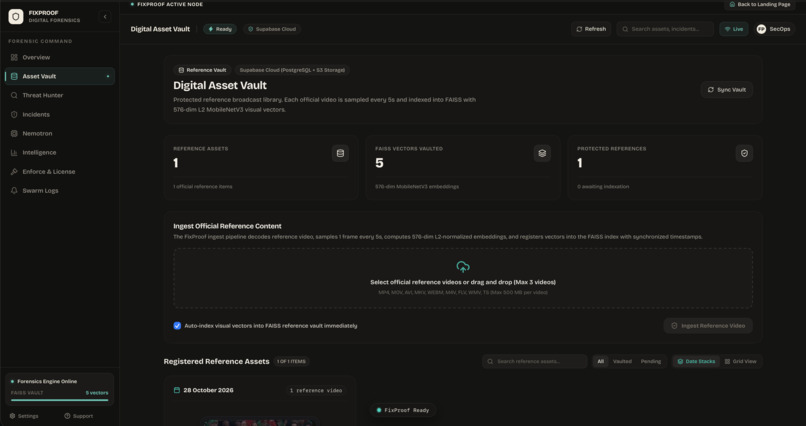Image resolution: width=806 pixels, height=426 pixels.
Task: Click the Refresh circular arrows icon
Action: coord(579,29)
